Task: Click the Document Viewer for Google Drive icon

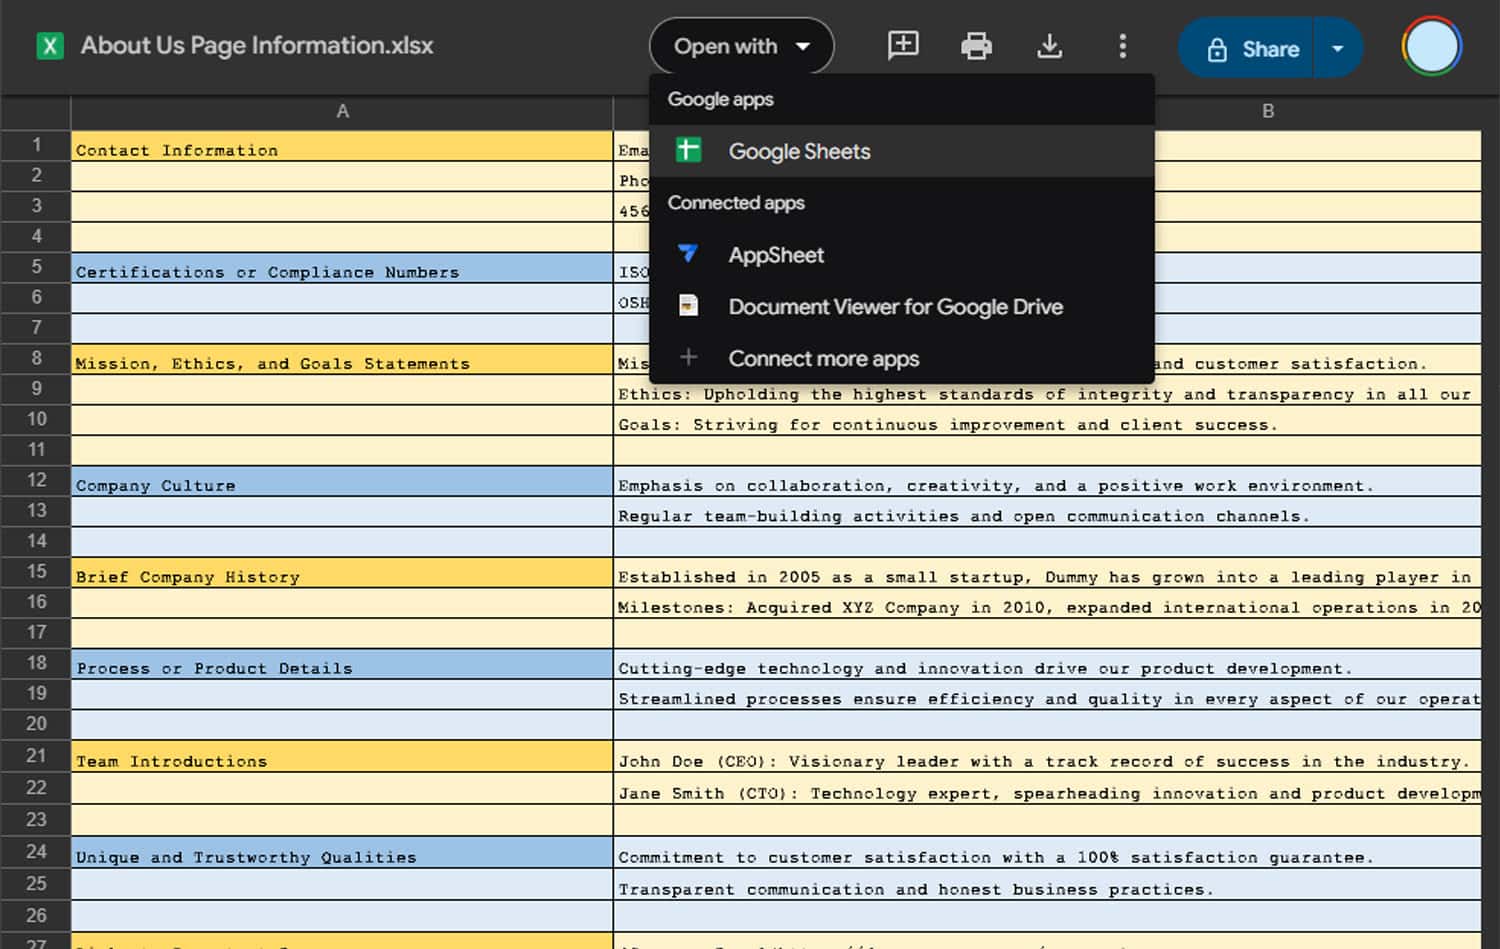Action: point(689,306)
